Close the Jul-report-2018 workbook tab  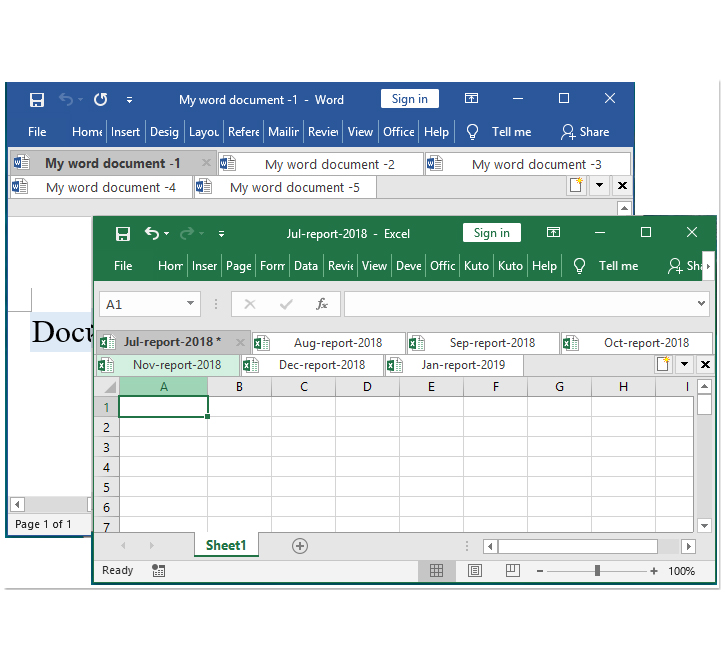pos(240,343)
